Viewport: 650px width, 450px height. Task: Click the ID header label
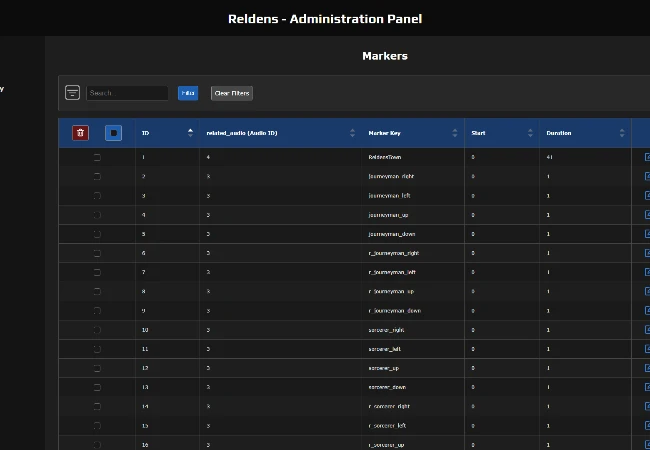[x=146, y=133]
